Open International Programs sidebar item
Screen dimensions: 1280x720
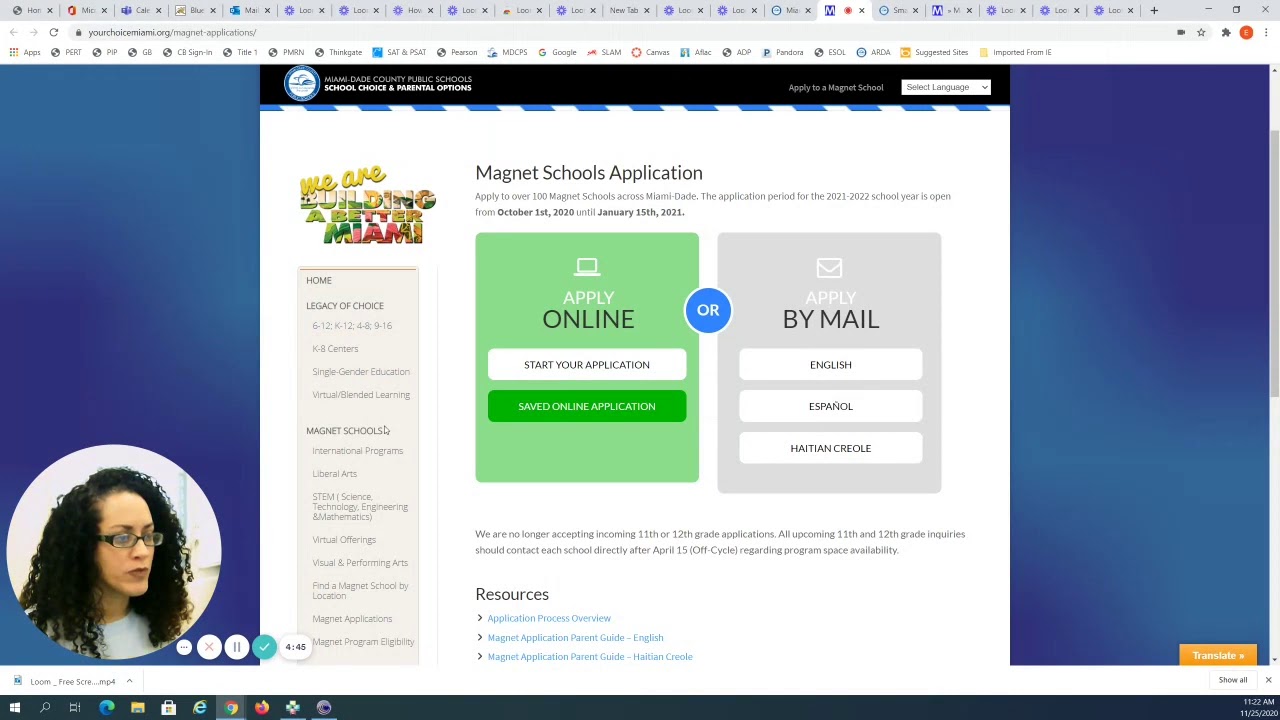point(357,451)
